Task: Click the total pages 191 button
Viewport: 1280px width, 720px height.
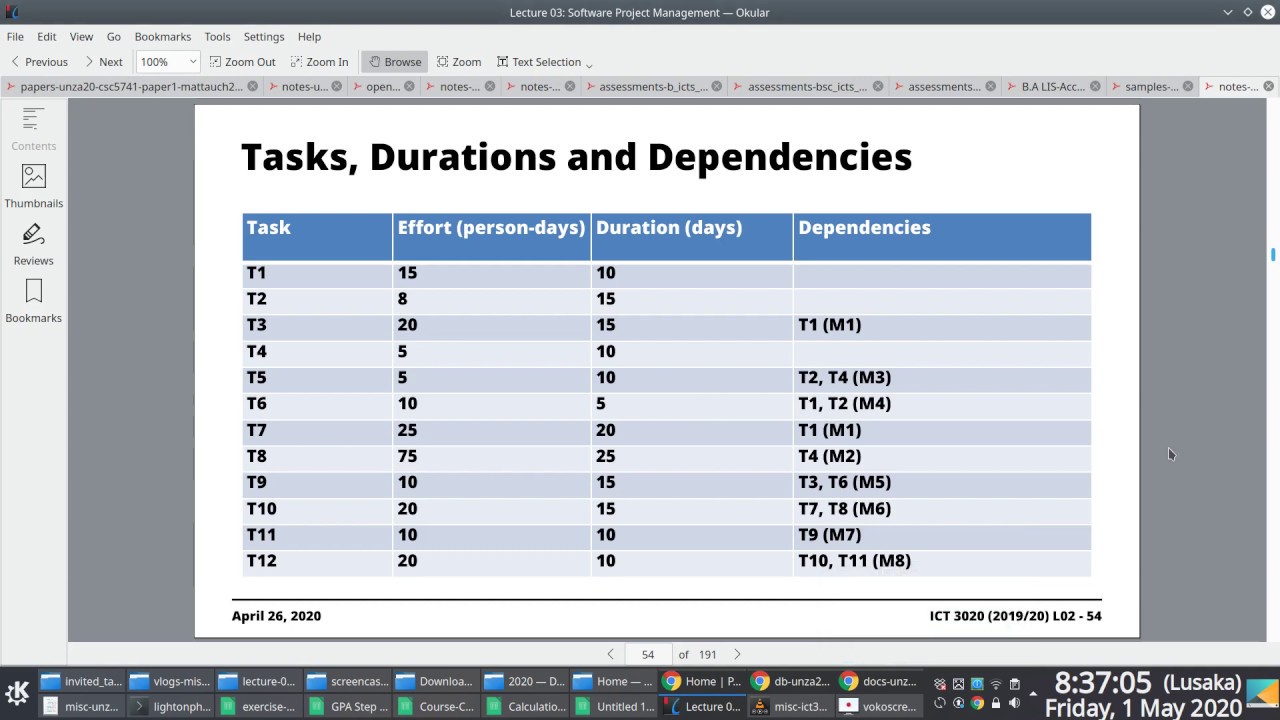Action: click(x=708, y=654)
